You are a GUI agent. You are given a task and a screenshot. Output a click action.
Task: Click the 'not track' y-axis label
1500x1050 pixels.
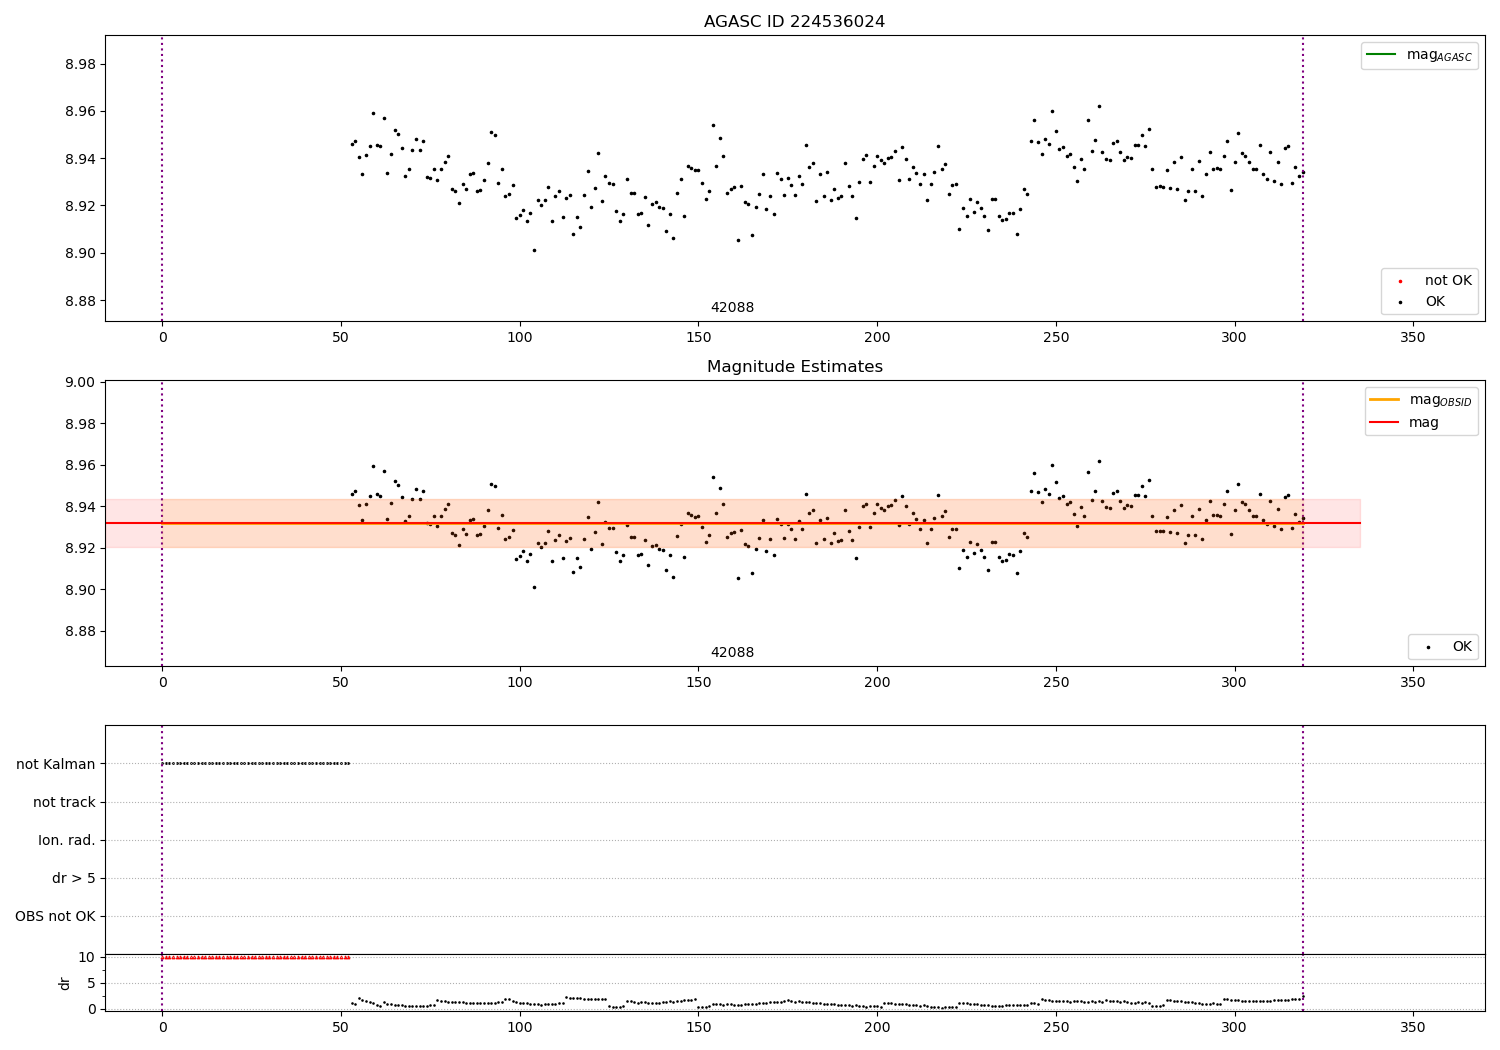click(64, 802)
